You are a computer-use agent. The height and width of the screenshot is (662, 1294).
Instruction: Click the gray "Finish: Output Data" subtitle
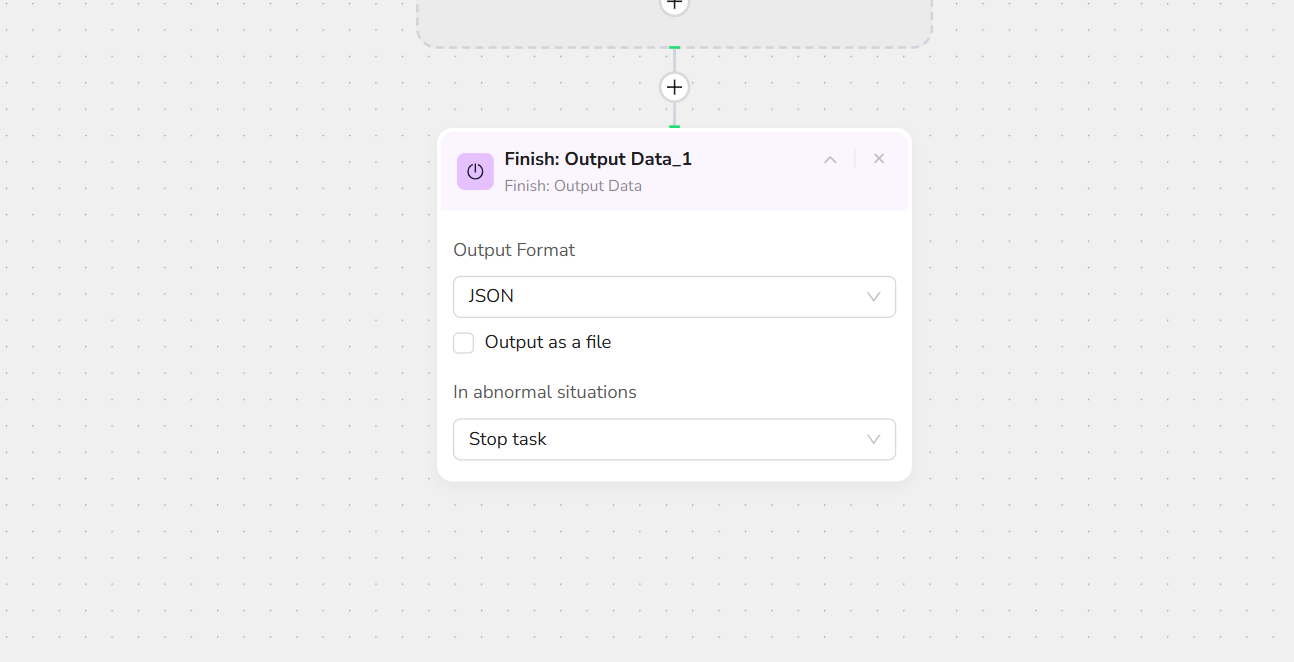pos(573,186)
